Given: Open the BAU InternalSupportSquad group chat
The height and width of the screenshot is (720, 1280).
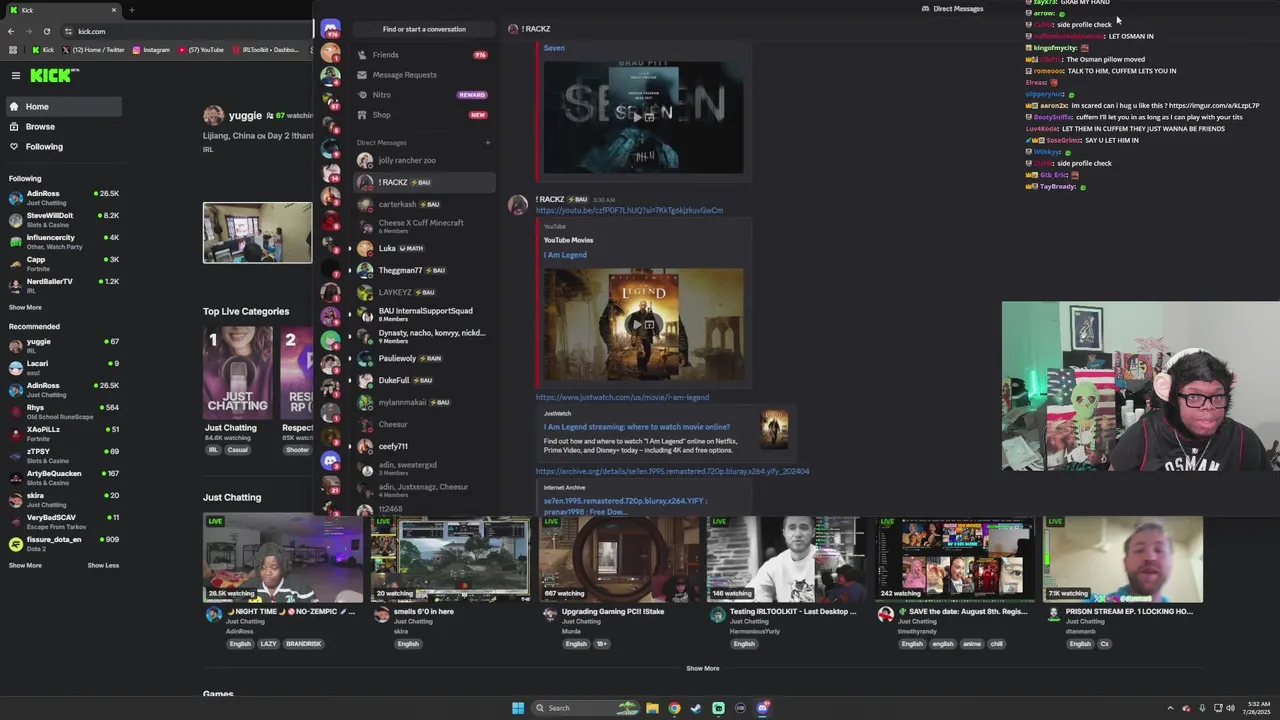Looking at the screenshot, I should point(425,314).
